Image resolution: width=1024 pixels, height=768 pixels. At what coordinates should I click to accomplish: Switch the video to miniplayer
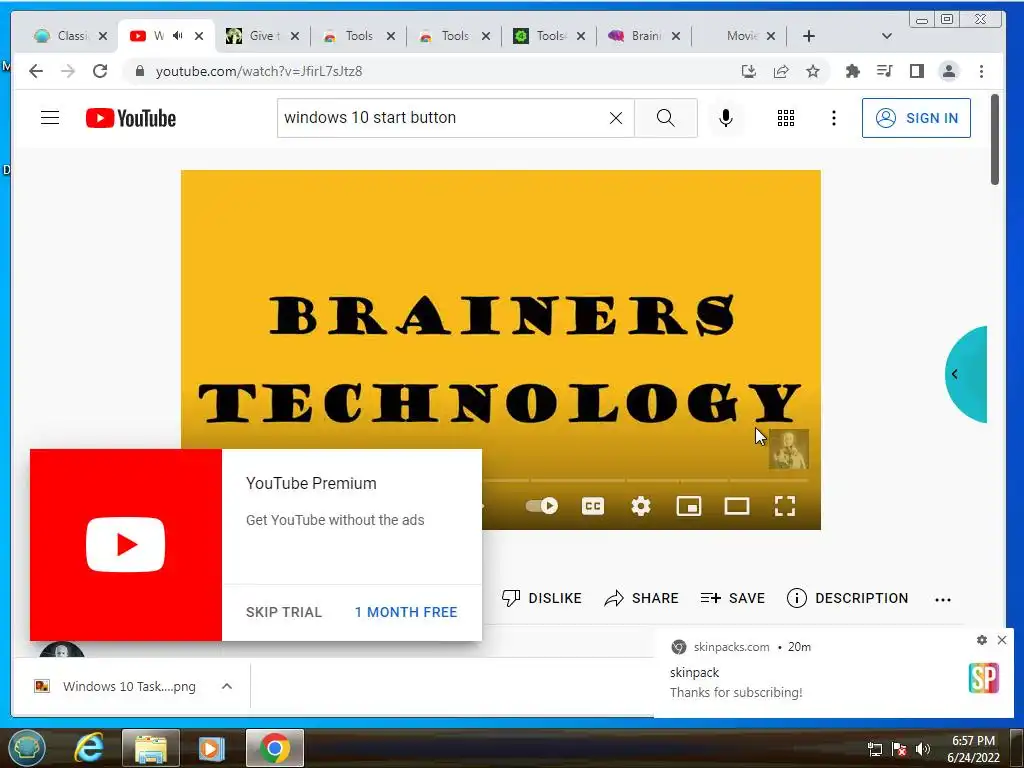689,505
